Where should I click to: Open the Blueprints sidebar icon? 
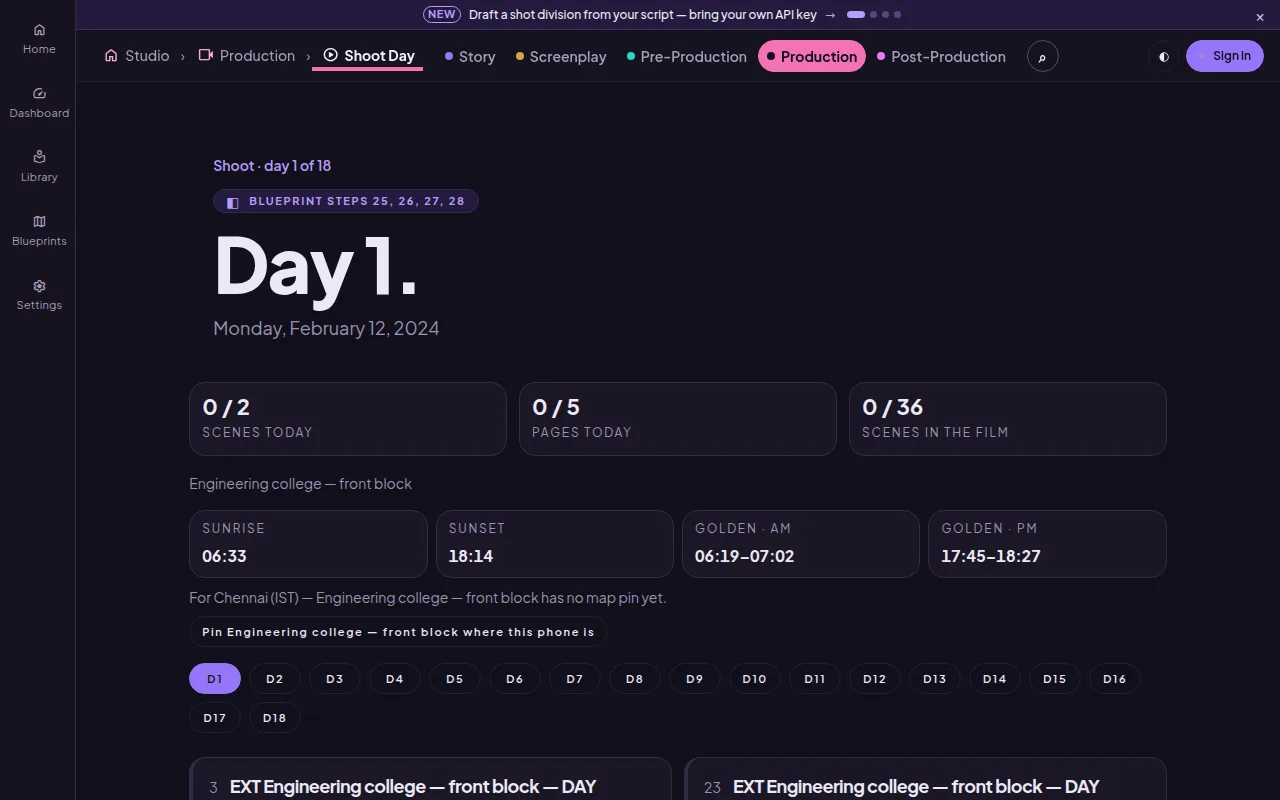[39, 230]
